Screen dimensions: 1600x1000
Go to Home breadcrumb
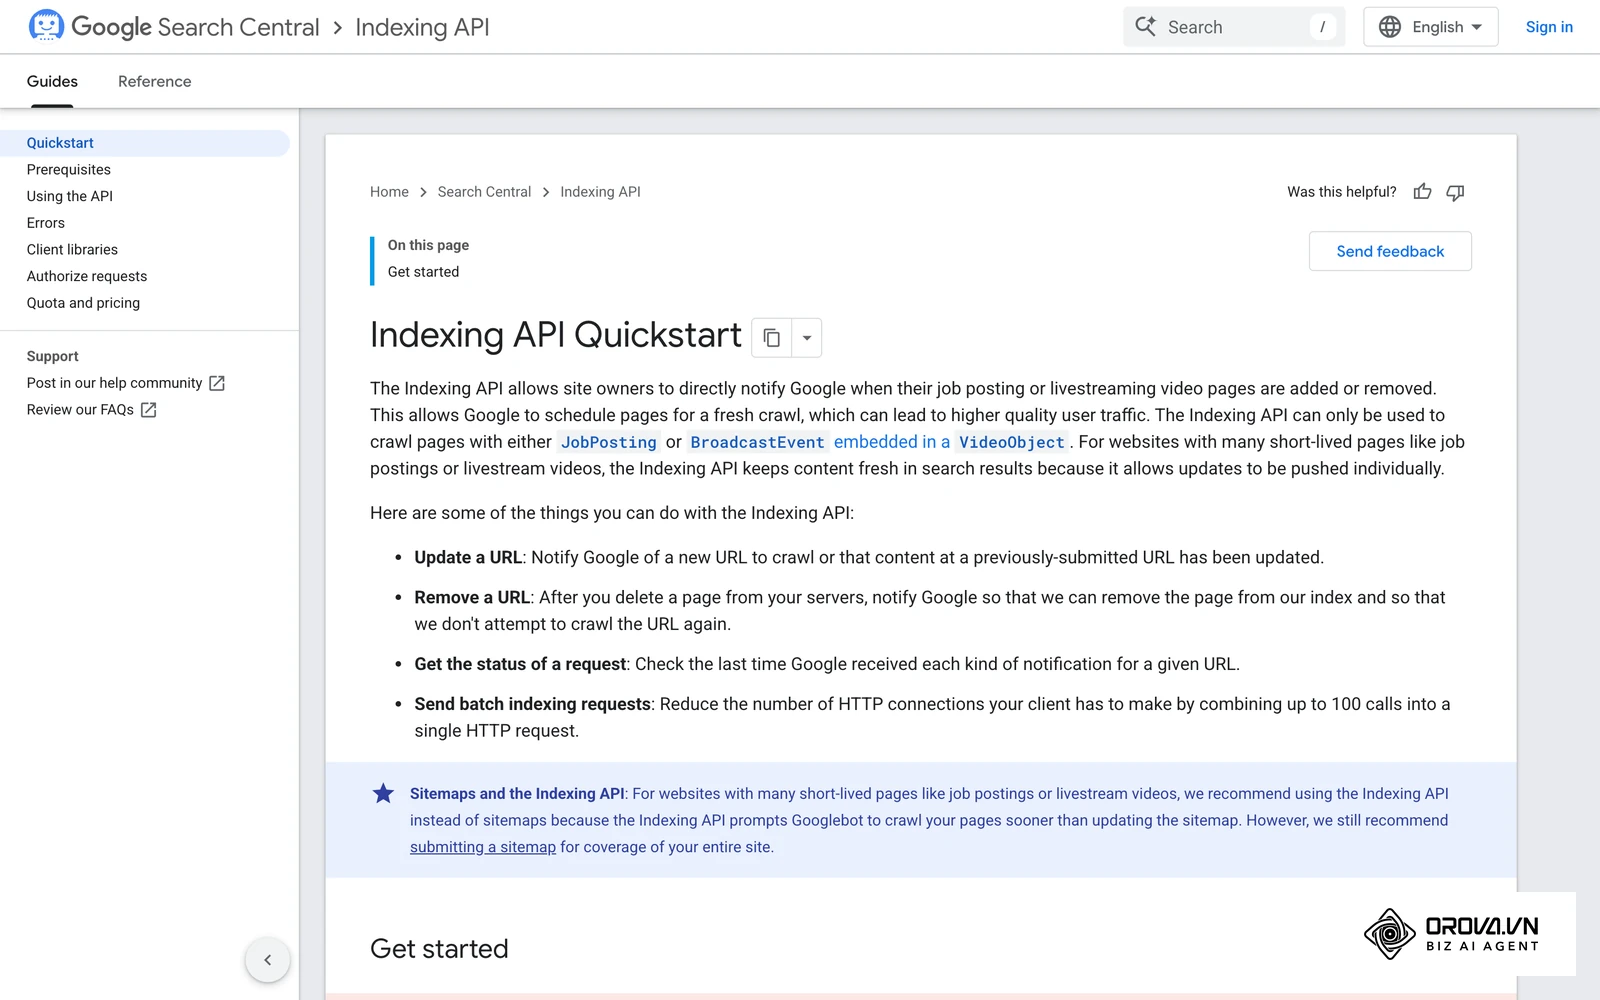tap(389, 192)
